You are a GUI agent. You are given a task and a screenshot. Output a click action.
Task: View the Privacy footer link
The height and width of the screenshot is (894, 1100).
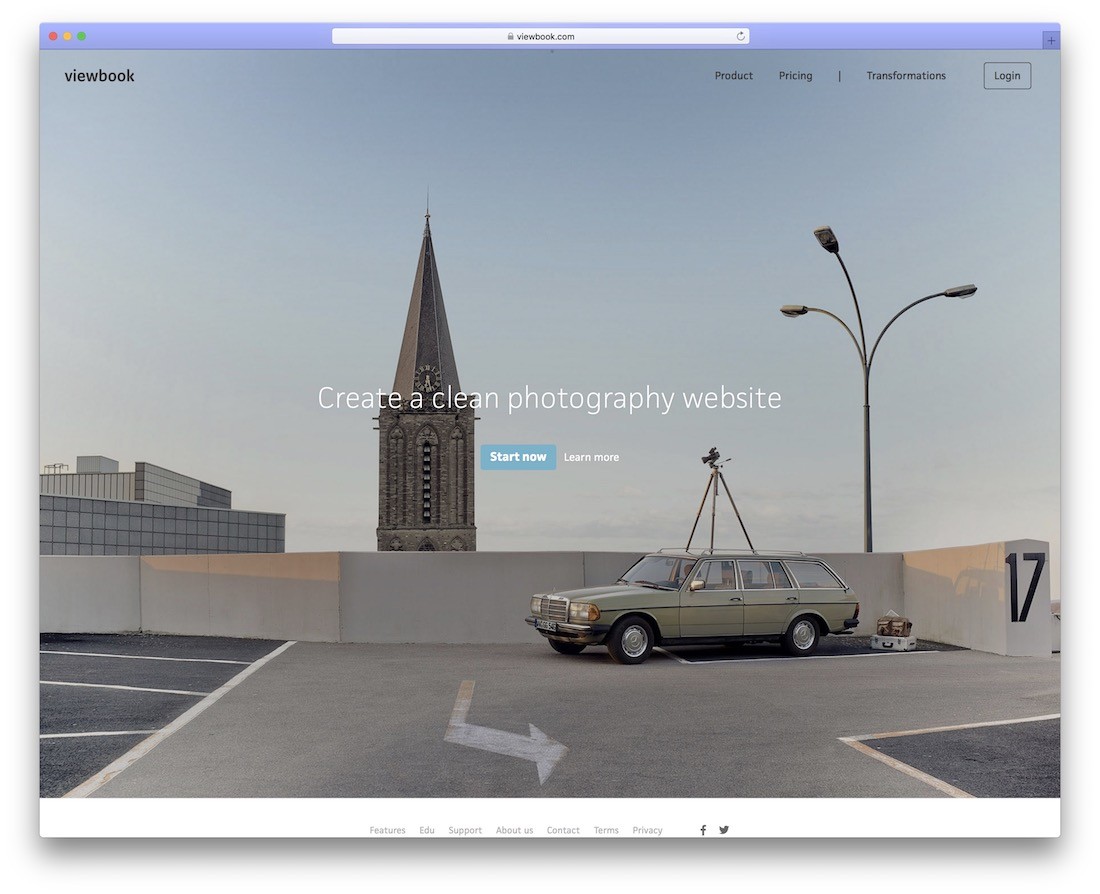[x=648, y=830]
